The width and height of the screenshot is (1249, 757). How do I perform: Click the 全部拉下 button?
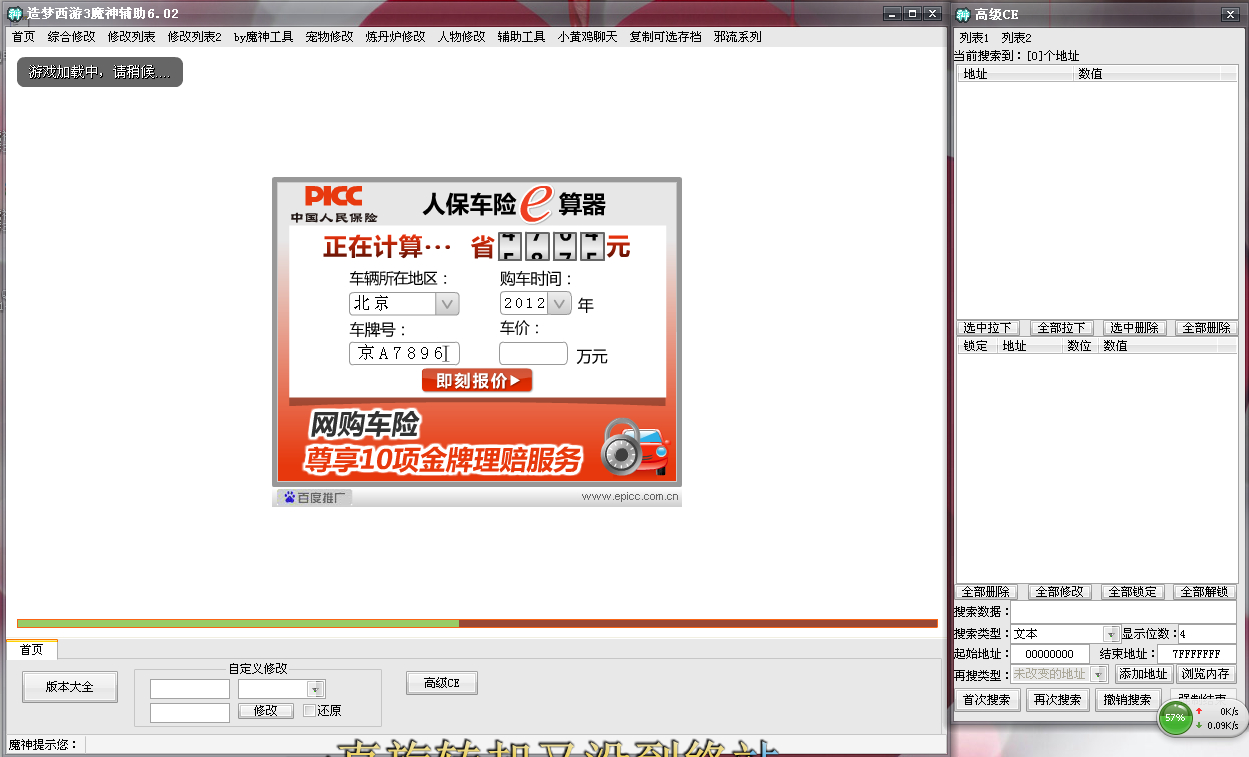1061,328
